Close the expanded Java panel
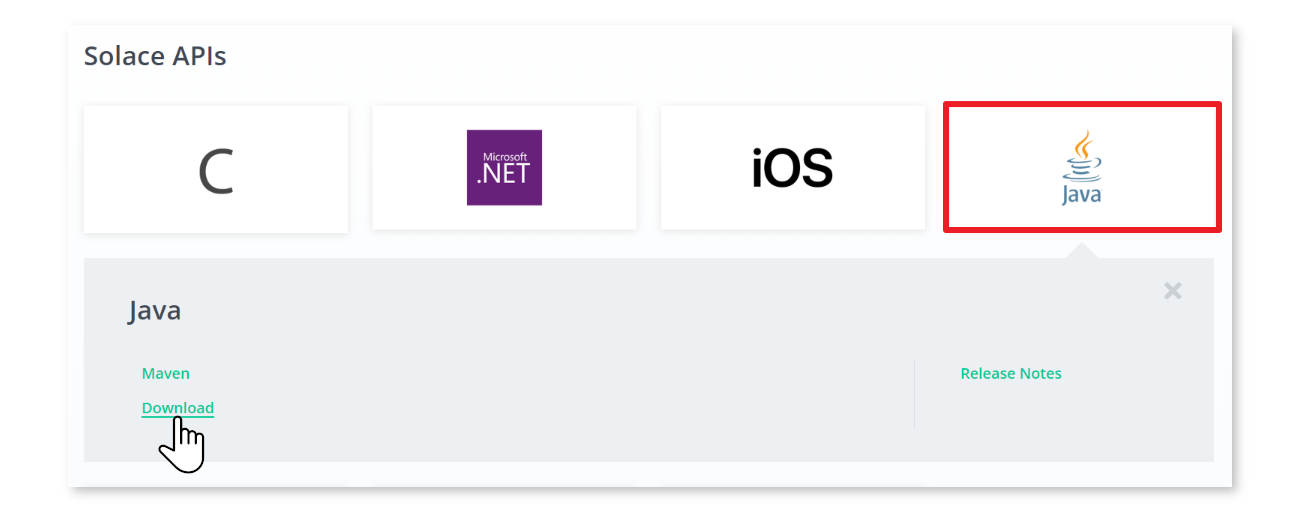This screenshot has width=1300, height=512. pyautogui.click(x=1173, y=291)
